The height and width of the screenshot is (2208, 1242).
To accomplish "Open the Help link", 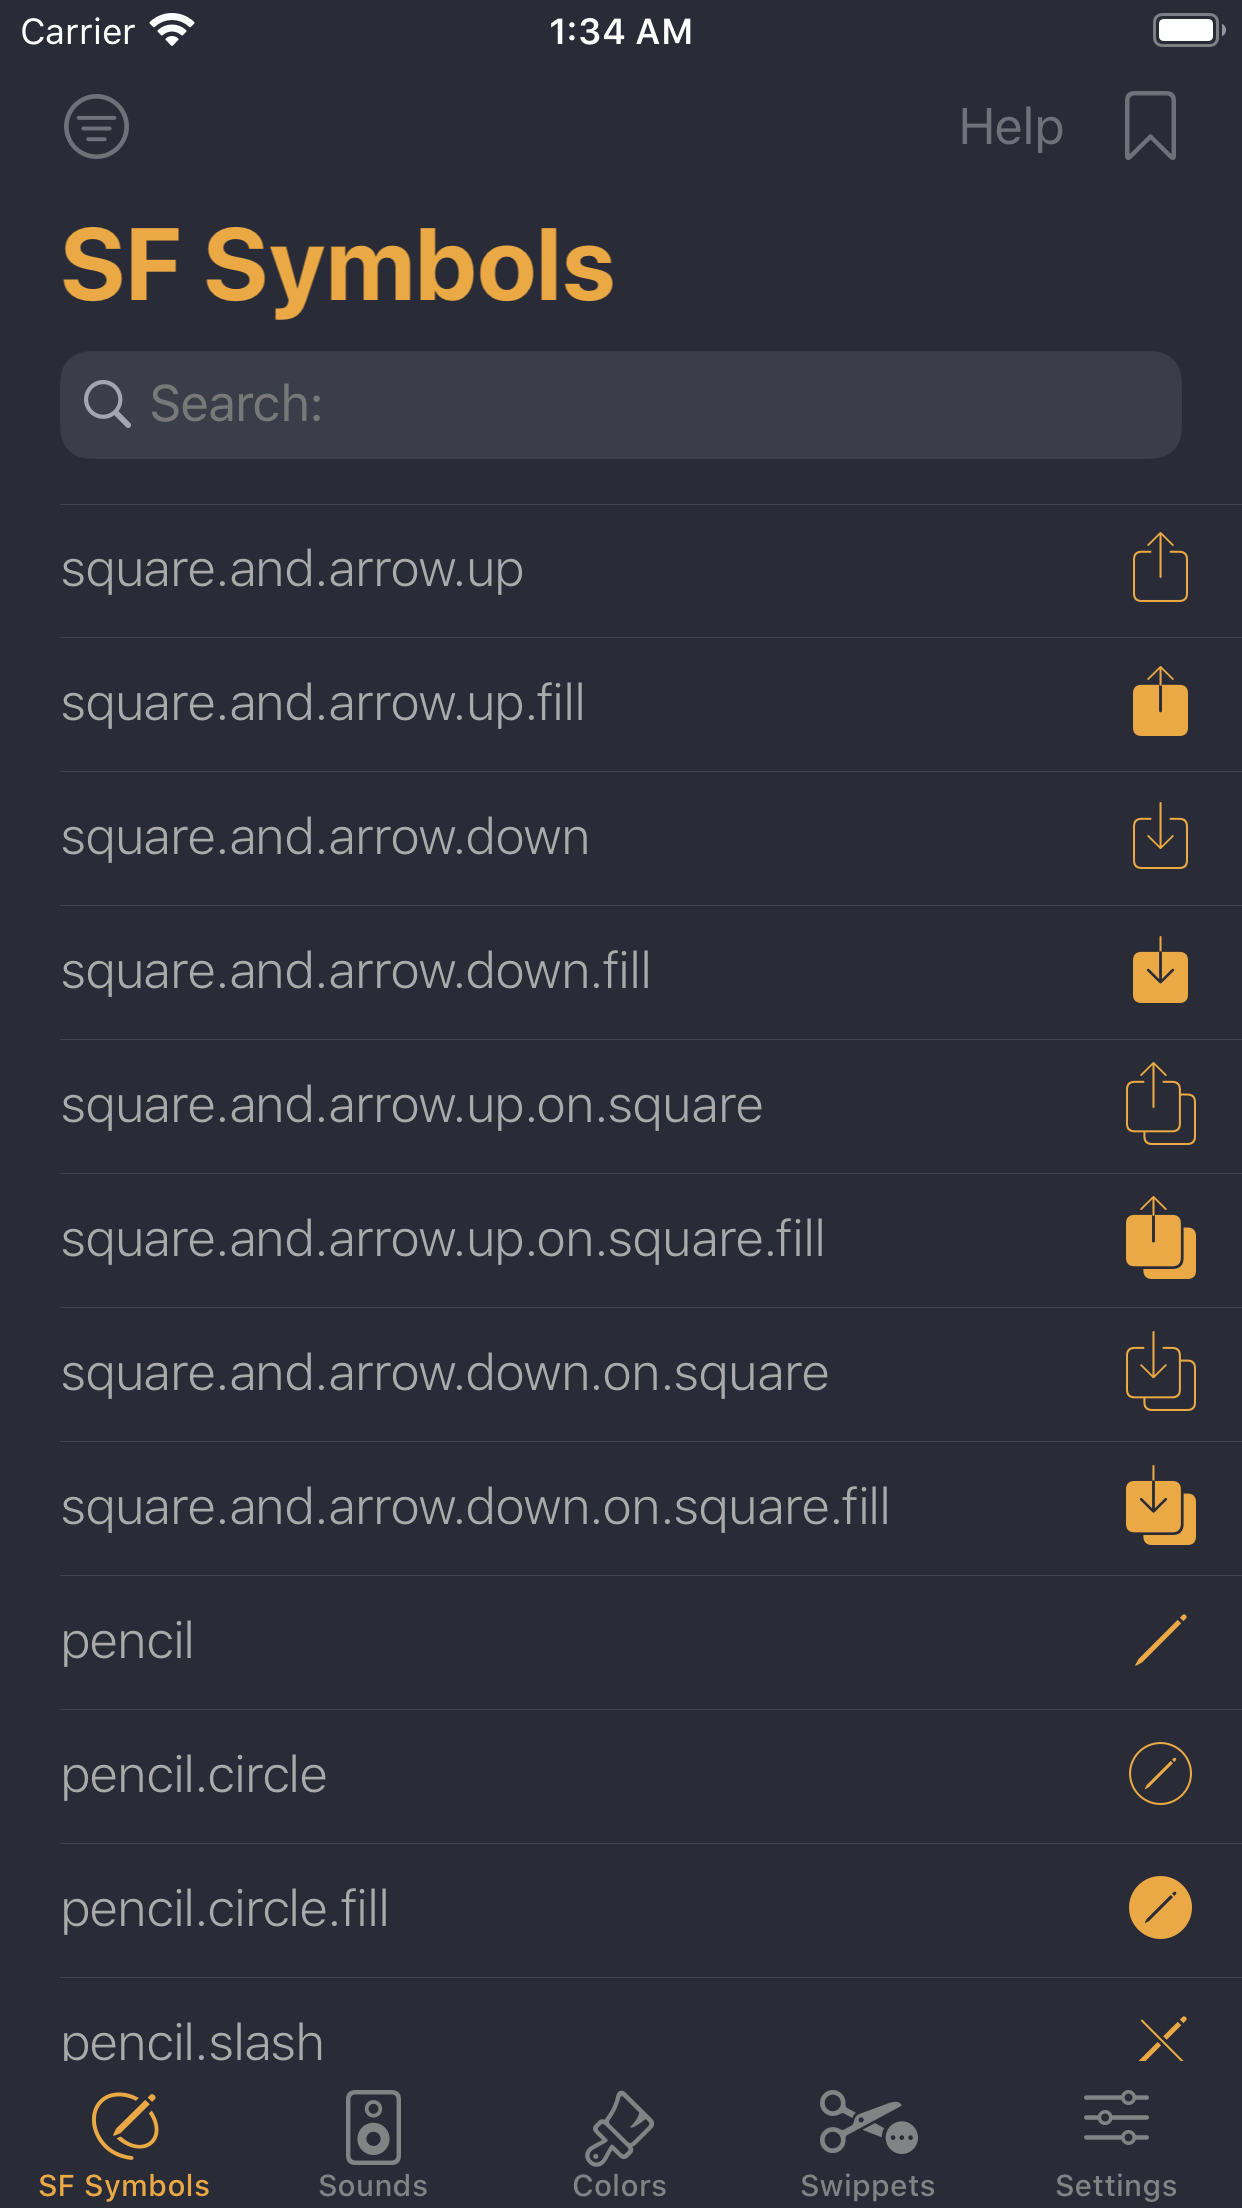I will tap(1010, 127).
